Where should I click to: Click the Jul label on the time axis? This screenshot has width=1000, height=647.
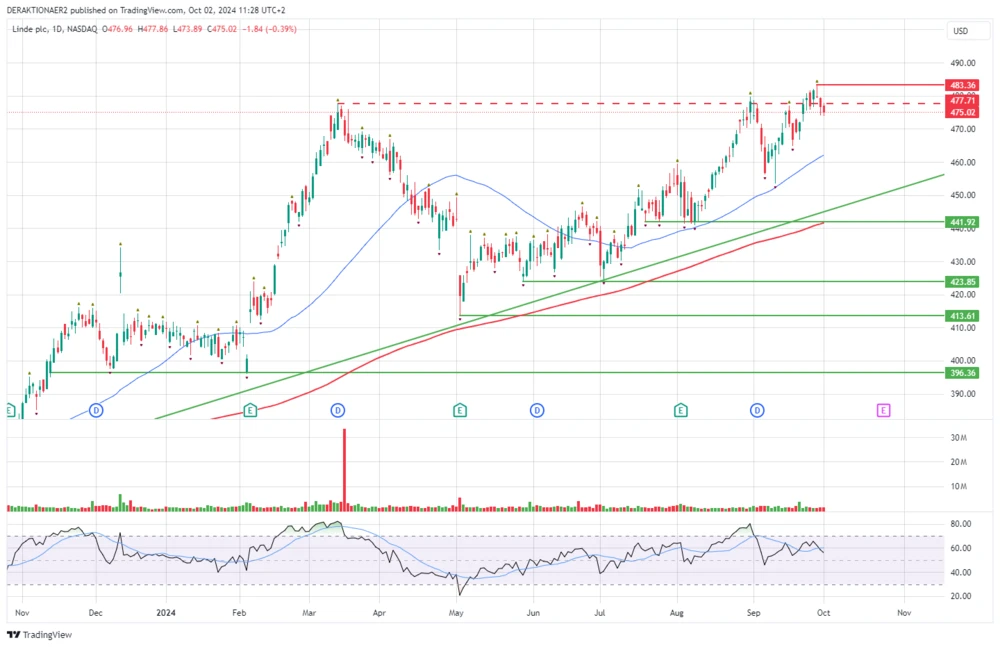click(599, 613)
